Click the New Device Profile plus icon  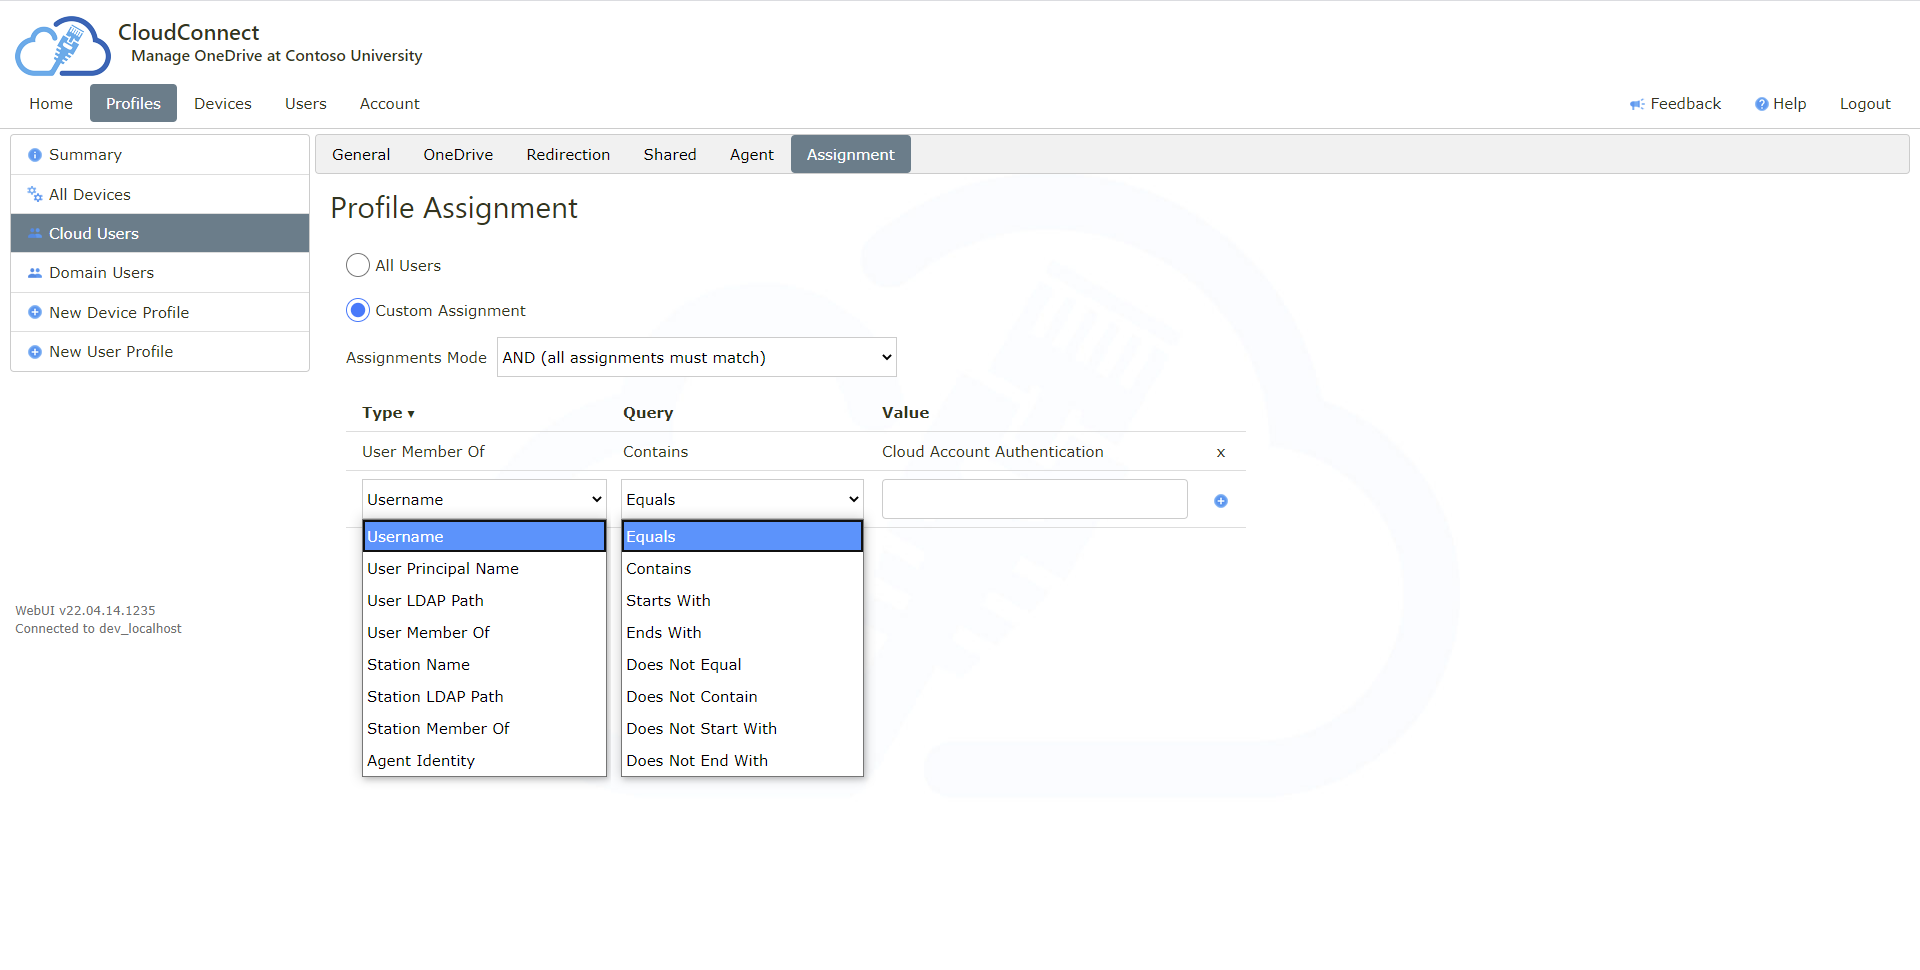pos(35,312)
